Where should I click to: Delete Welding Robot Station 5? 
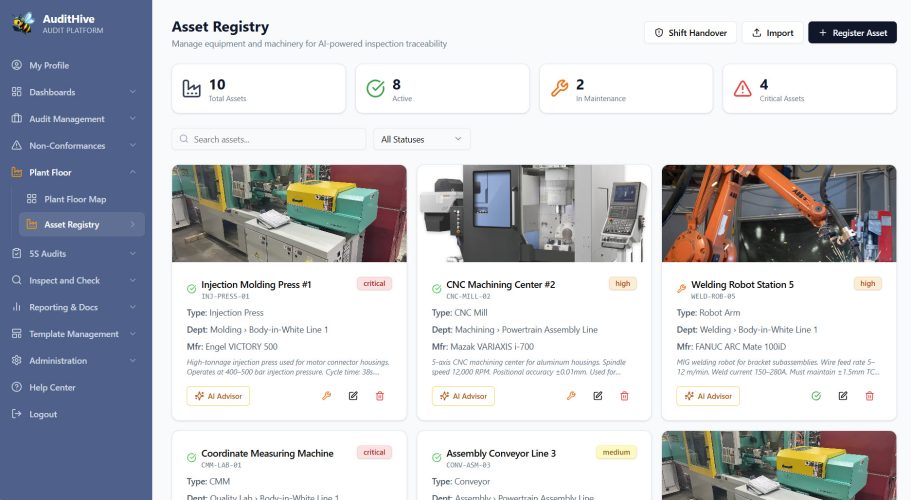[870, 396]
